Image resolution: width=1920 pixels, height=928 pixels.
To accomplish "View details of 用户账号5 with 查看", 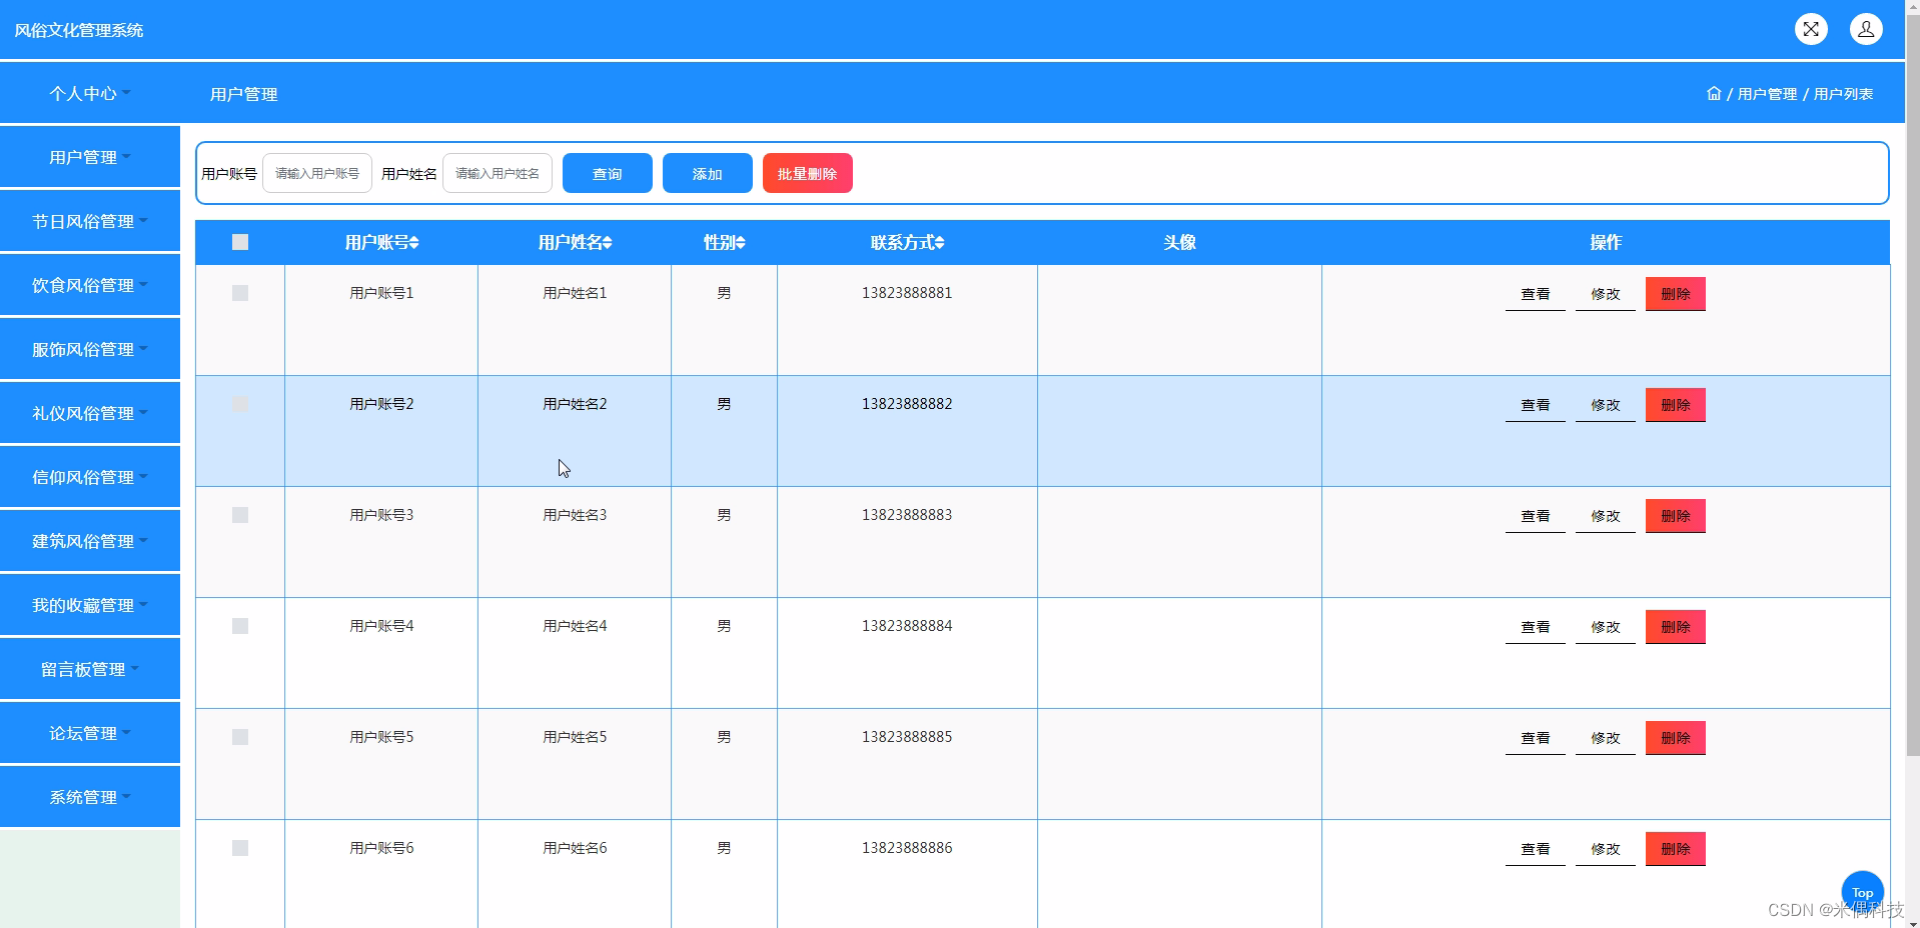I will (x=1535, y=738).
